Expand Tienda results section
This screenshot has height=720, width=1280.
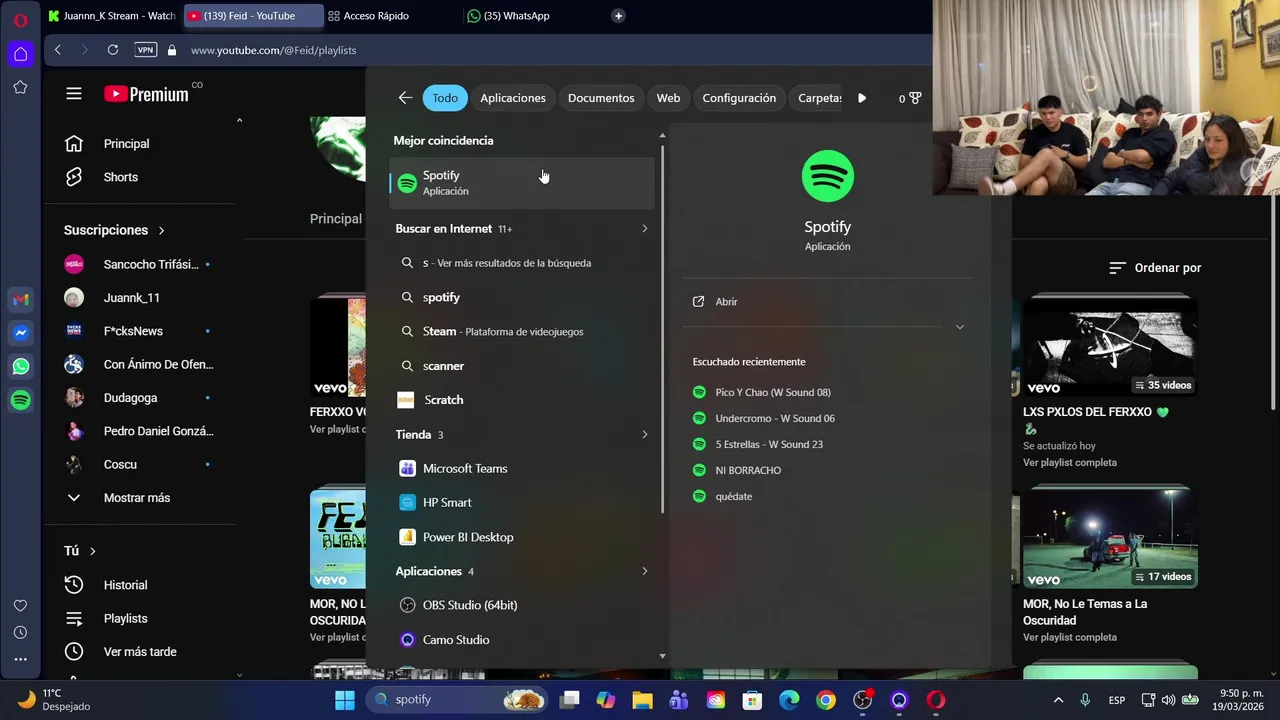coord(644,435)
